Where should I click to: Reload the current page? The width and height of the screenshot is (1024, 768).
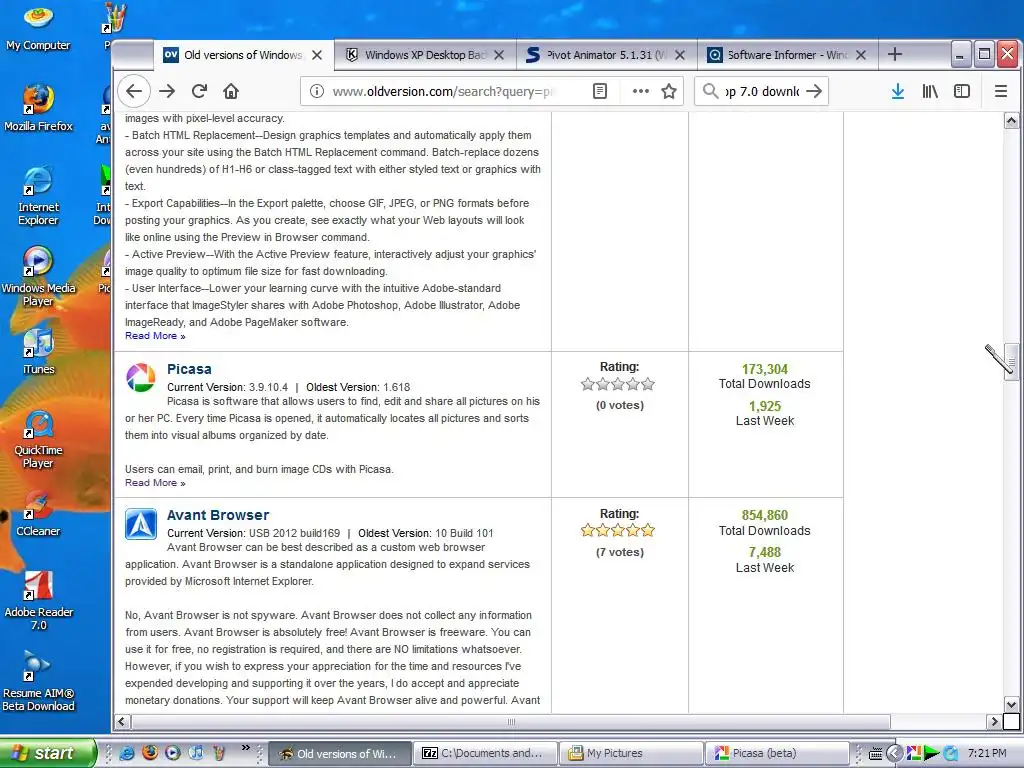(x=199, y=91)
